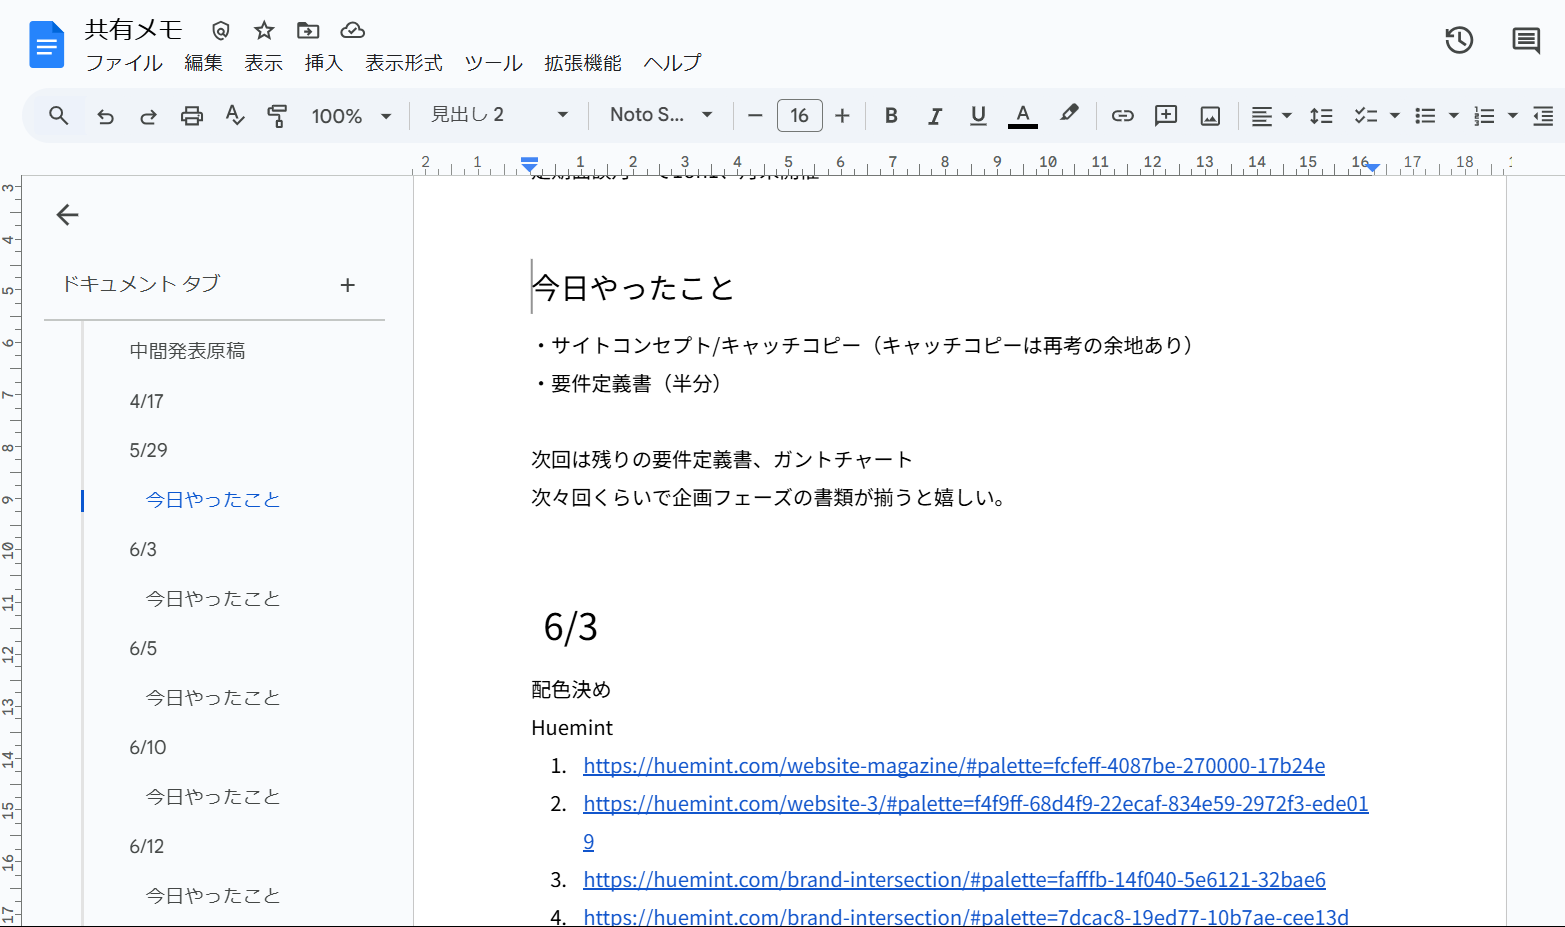This screenshot has height=927, width=1565.
Task: Add a new document tab
Action: [x=348, y=285]
